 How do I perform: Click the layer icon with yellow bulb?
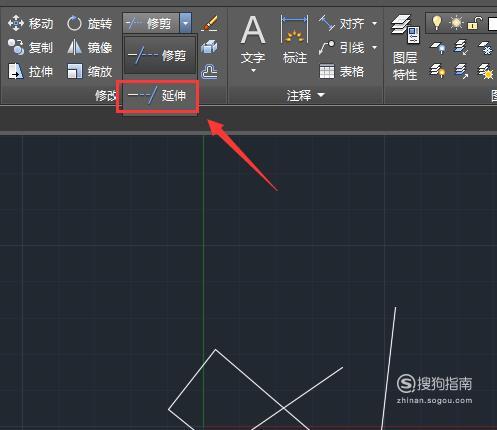click(438, 71)
